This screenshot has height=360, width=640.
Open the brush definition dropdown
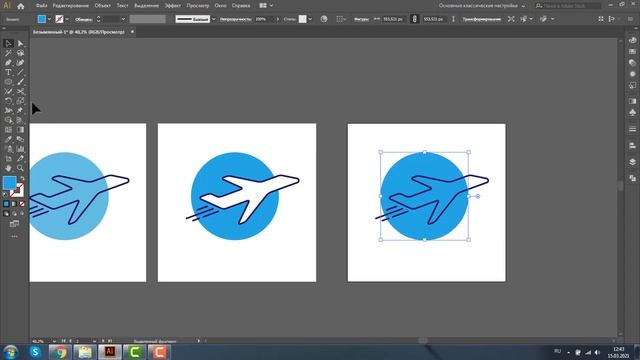point(213,19)
